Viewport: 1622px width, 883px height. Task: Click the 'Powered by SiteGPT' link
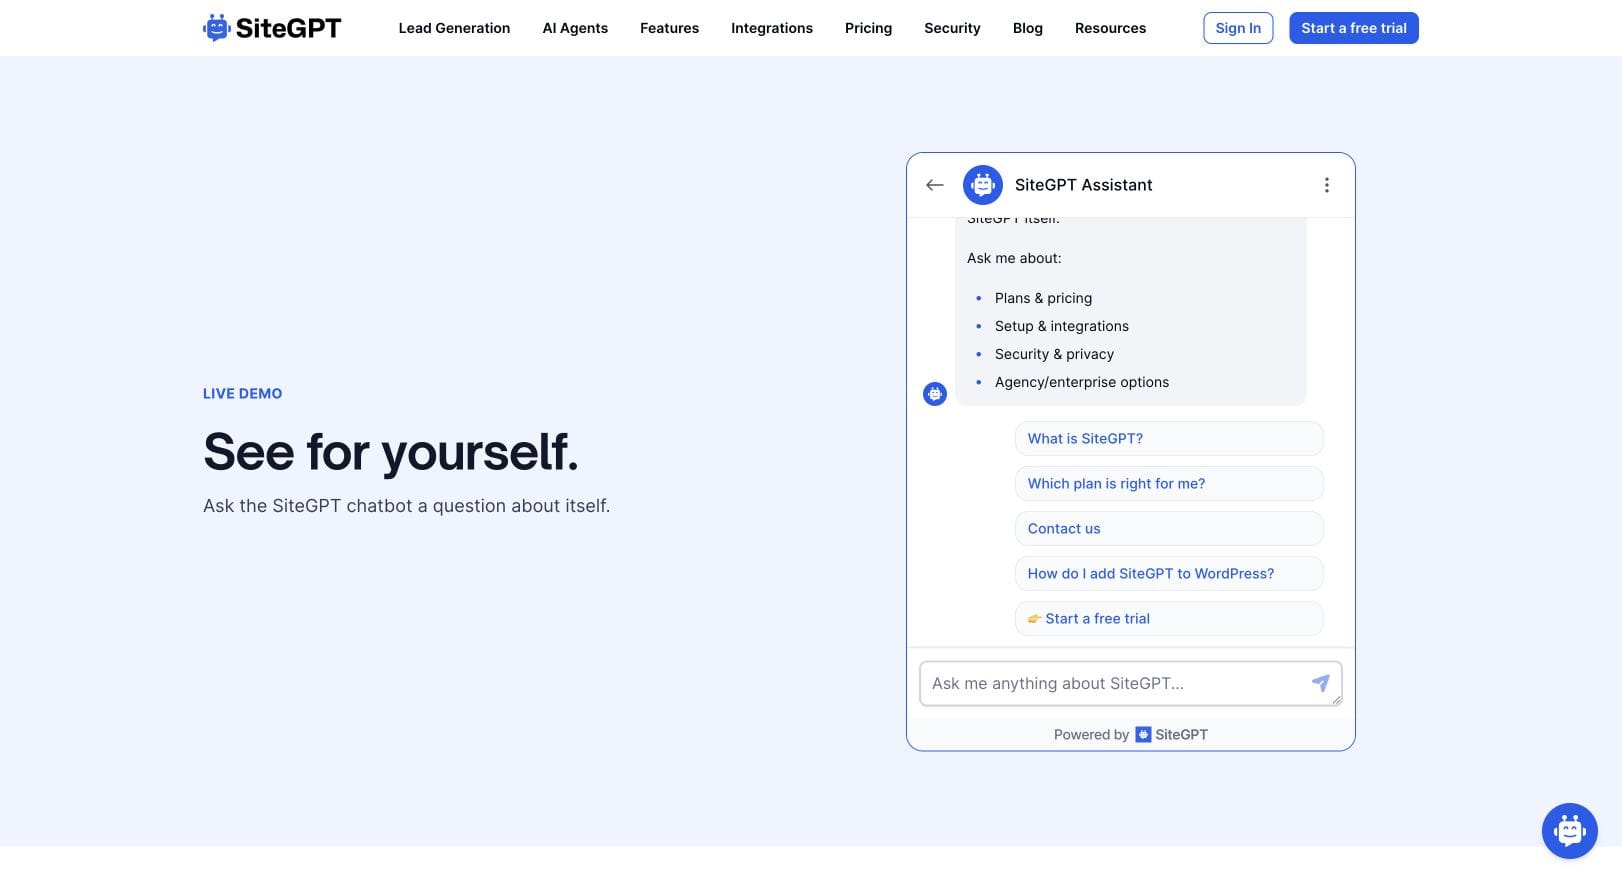tap(1130, 735)
